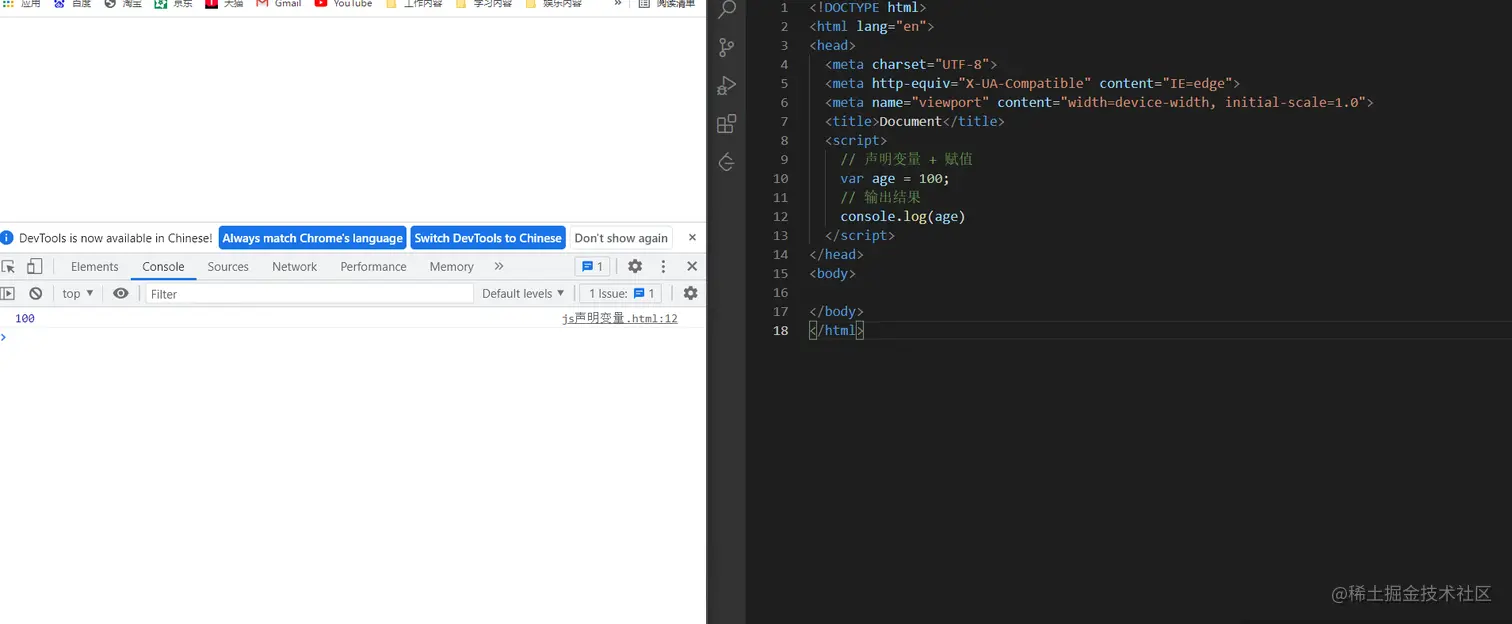Click the '<html lang="en">' line
1512x624 pixels.
[x=871, y=26]
